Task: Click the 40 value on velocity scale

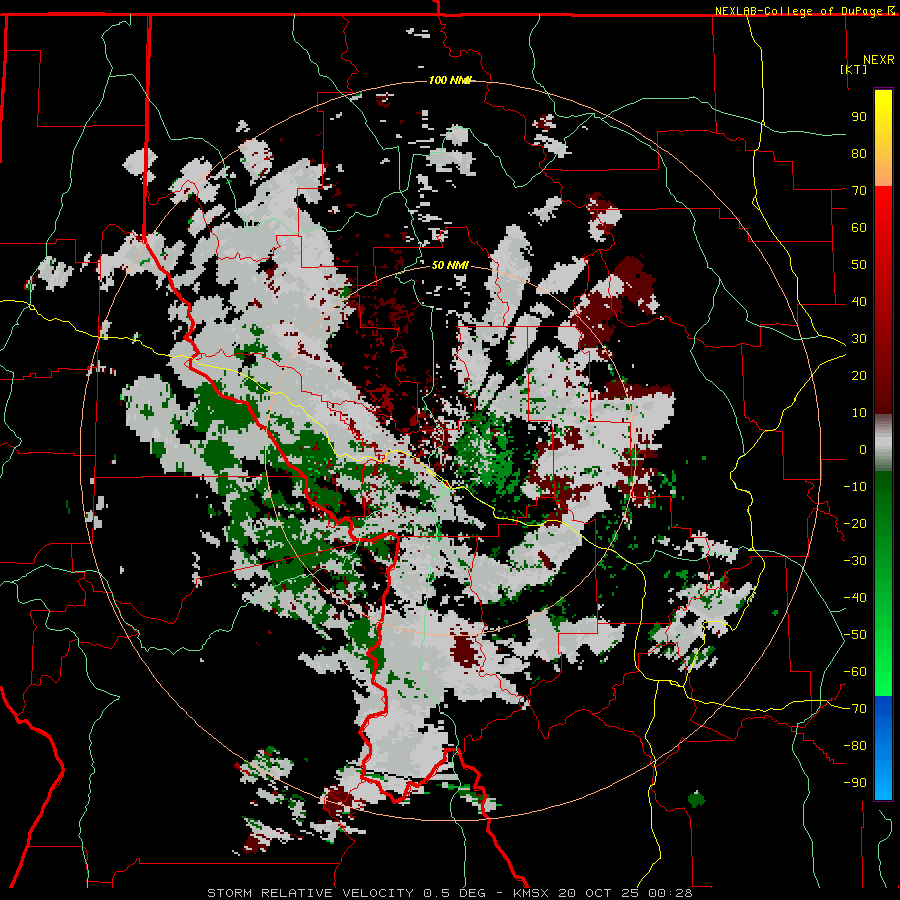Action: (x=859, y=302)
